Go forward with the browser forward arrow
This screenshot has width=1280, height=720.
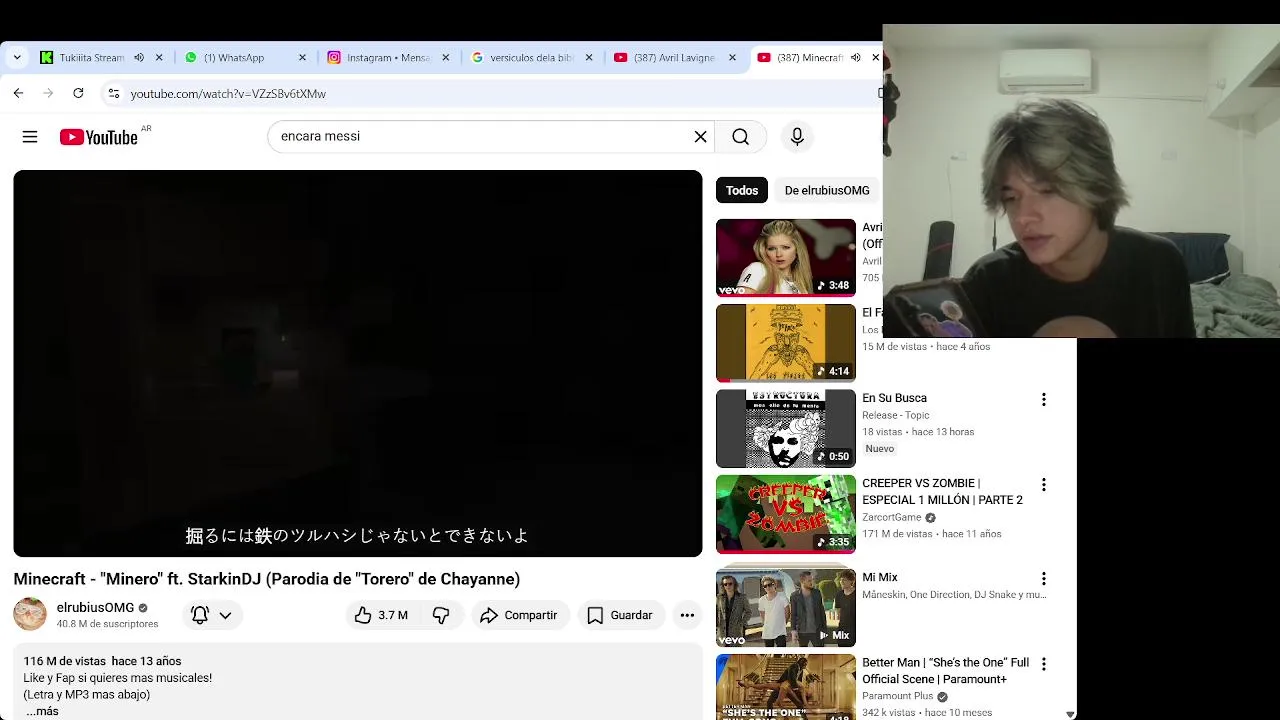(x=48, y=93)
